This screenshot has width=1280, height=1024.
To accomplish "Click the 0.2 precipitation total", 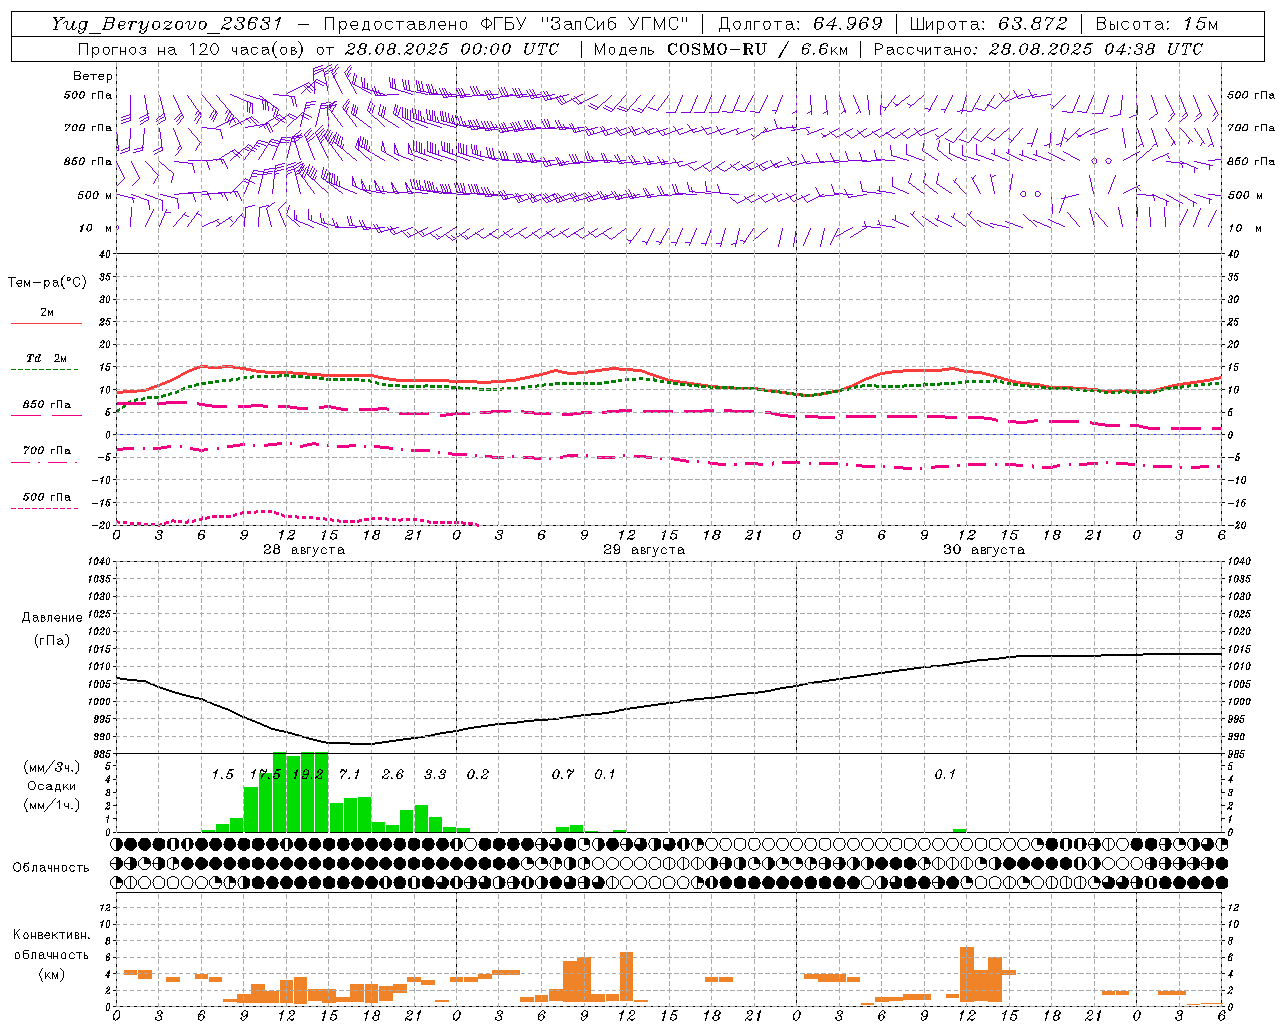I will pyautogui.click(x=478, y=774).
